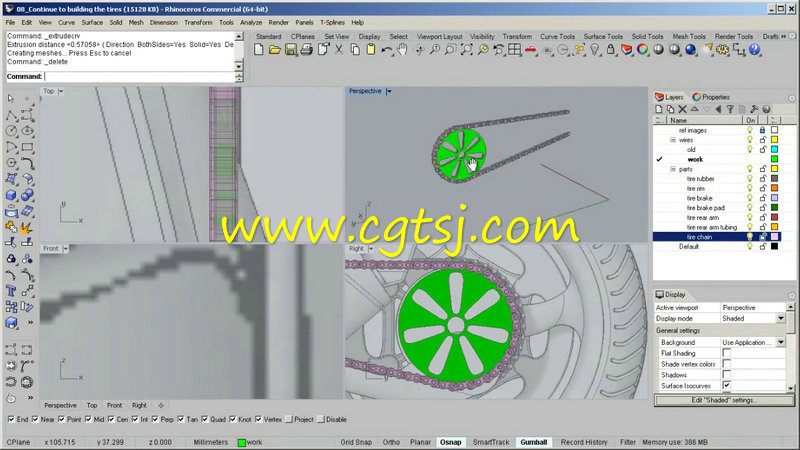Toggle SmartTrack in status bar
The height and width of the screenshot is (450, 800).
(491, 442)
